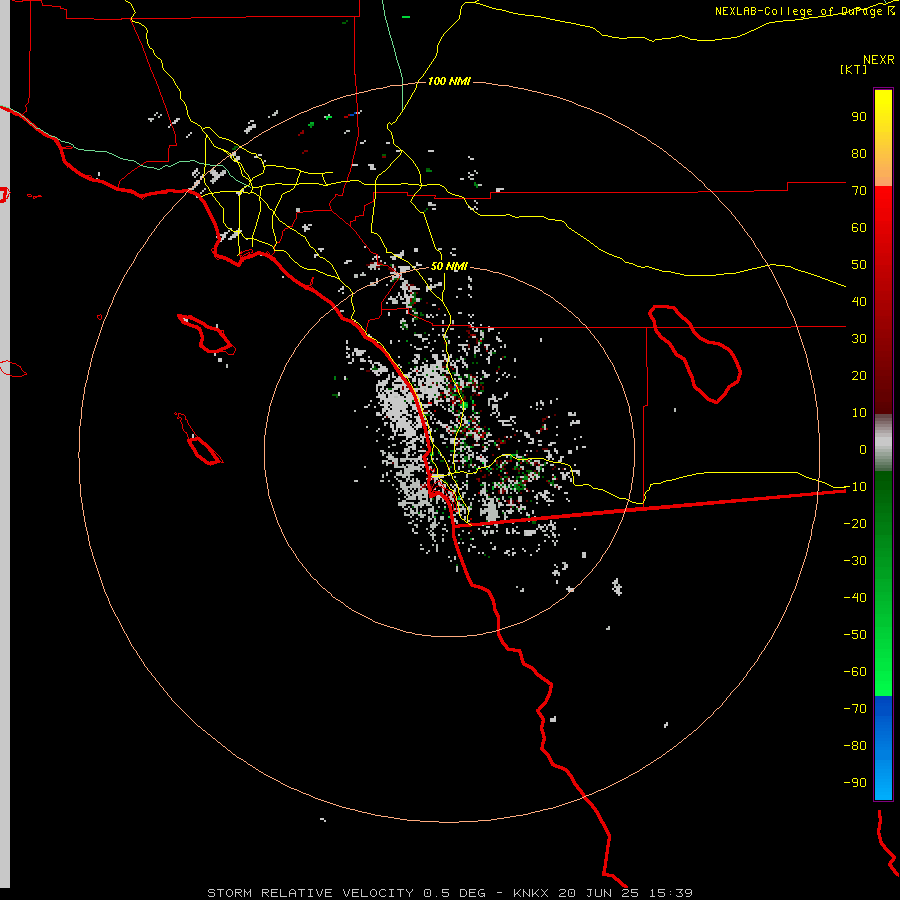Click the "20 JUN 25" date text
The image size is (900, 900).
pyautogui.click(x=599, y=893)
